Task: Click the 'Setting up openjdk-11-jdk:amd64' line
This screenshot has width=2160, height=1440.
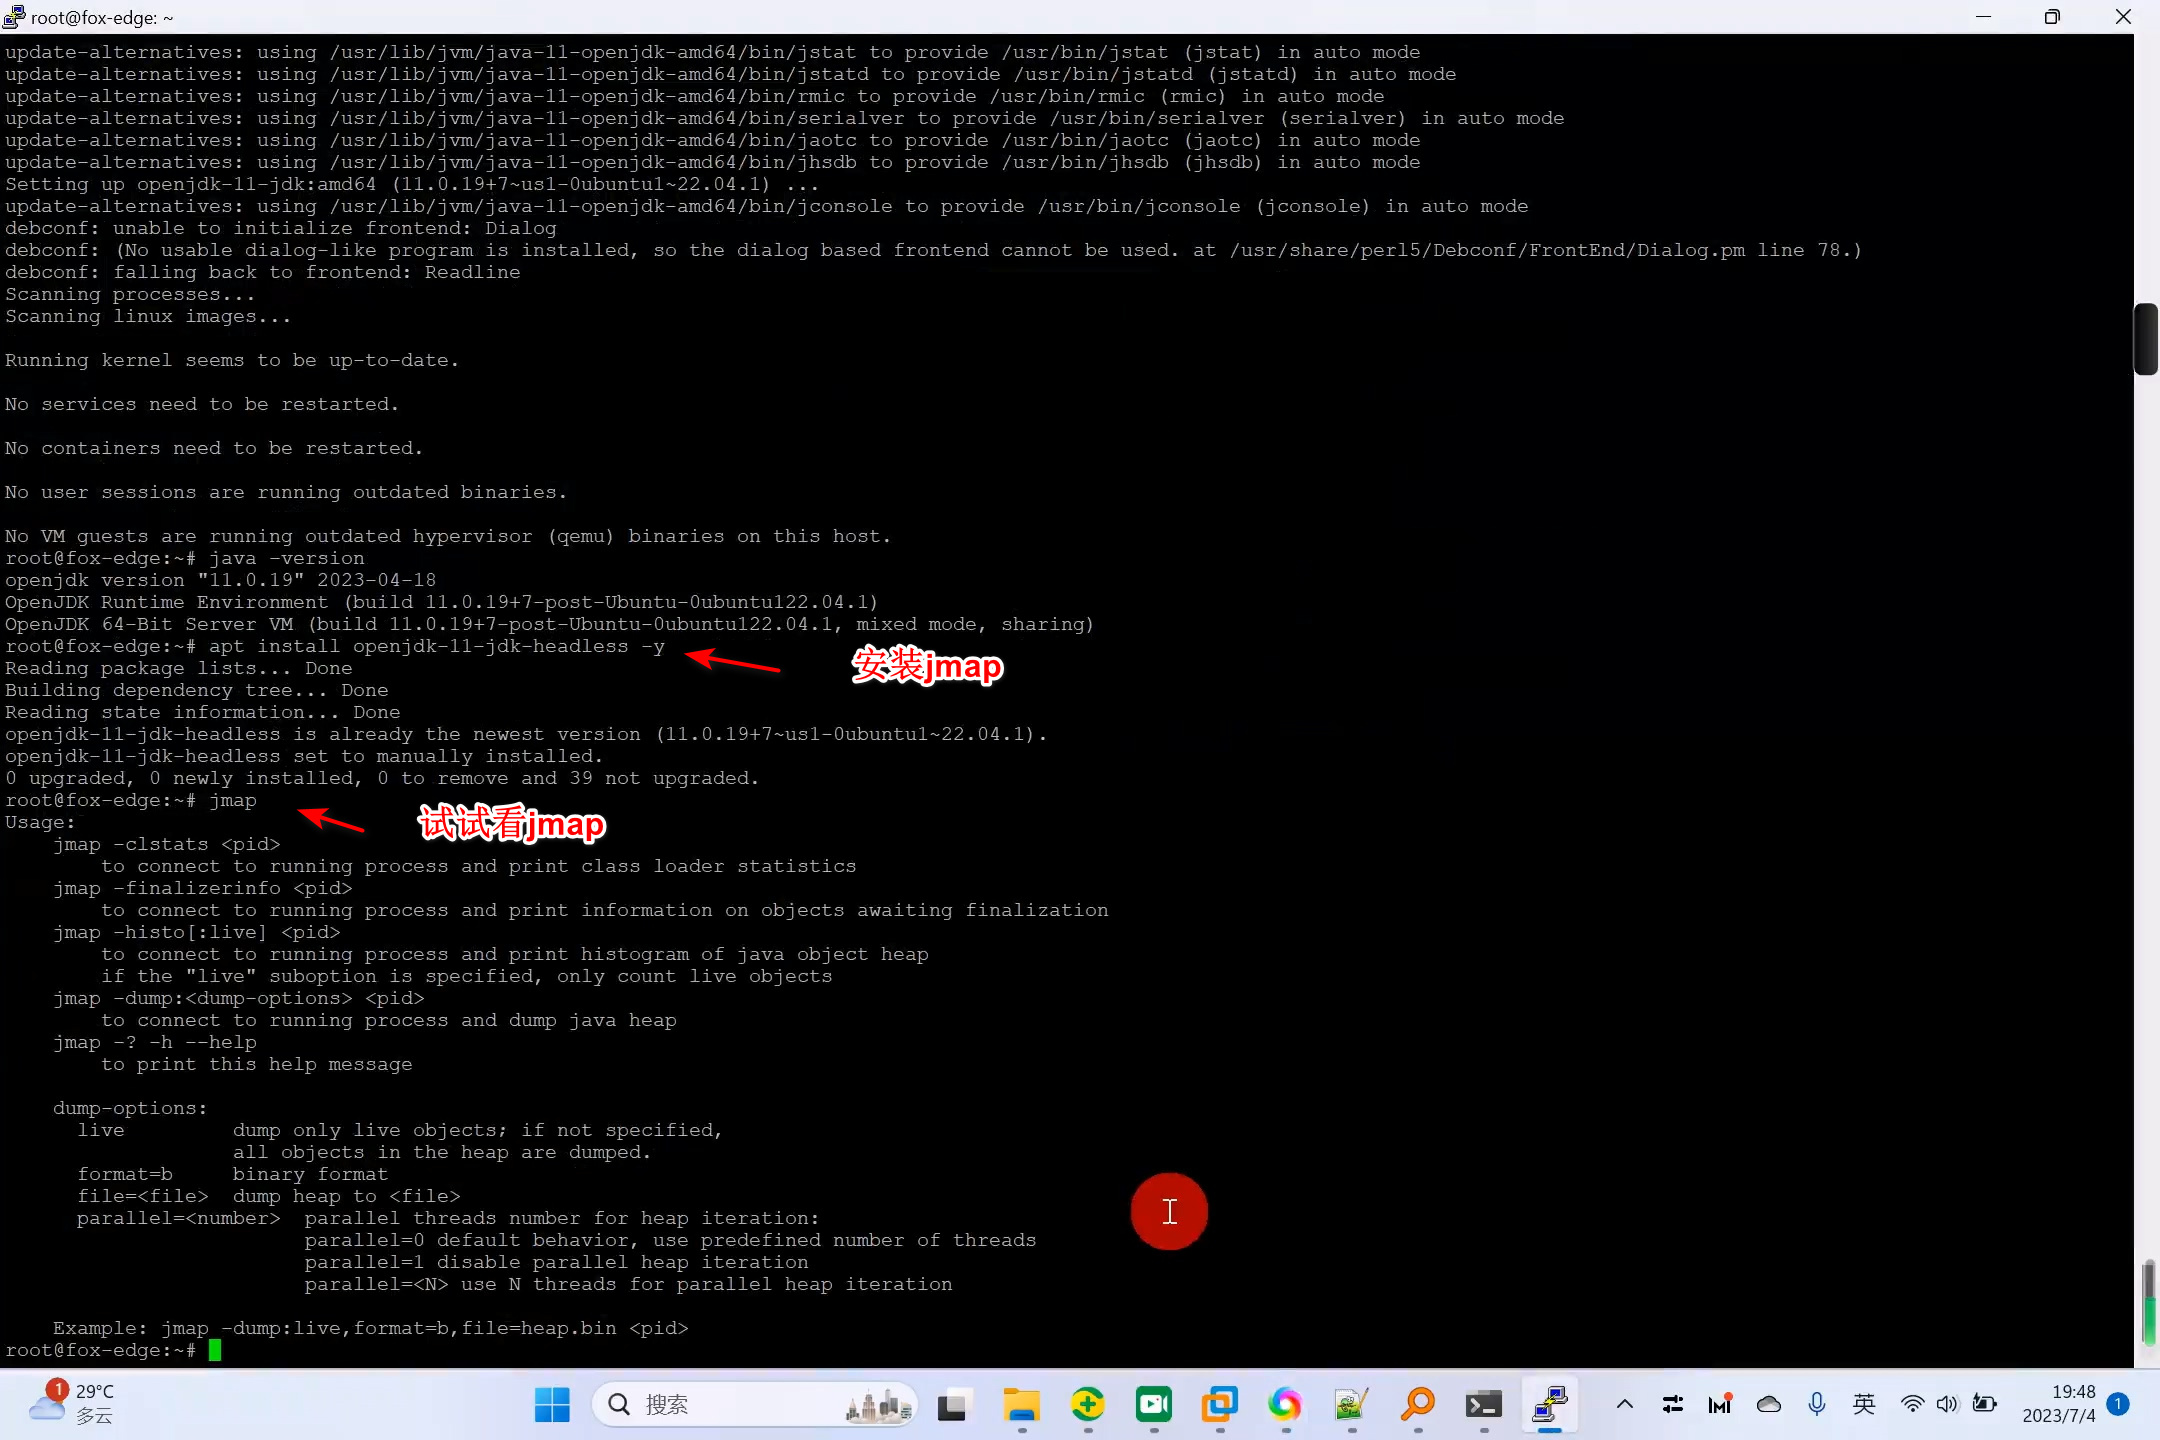Action: tap(412, 184)
